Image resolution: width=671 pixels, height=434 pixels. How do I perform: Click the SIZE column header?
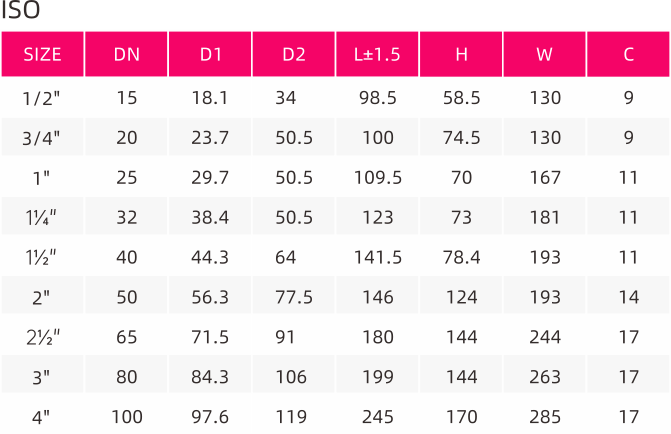point(42,54)
